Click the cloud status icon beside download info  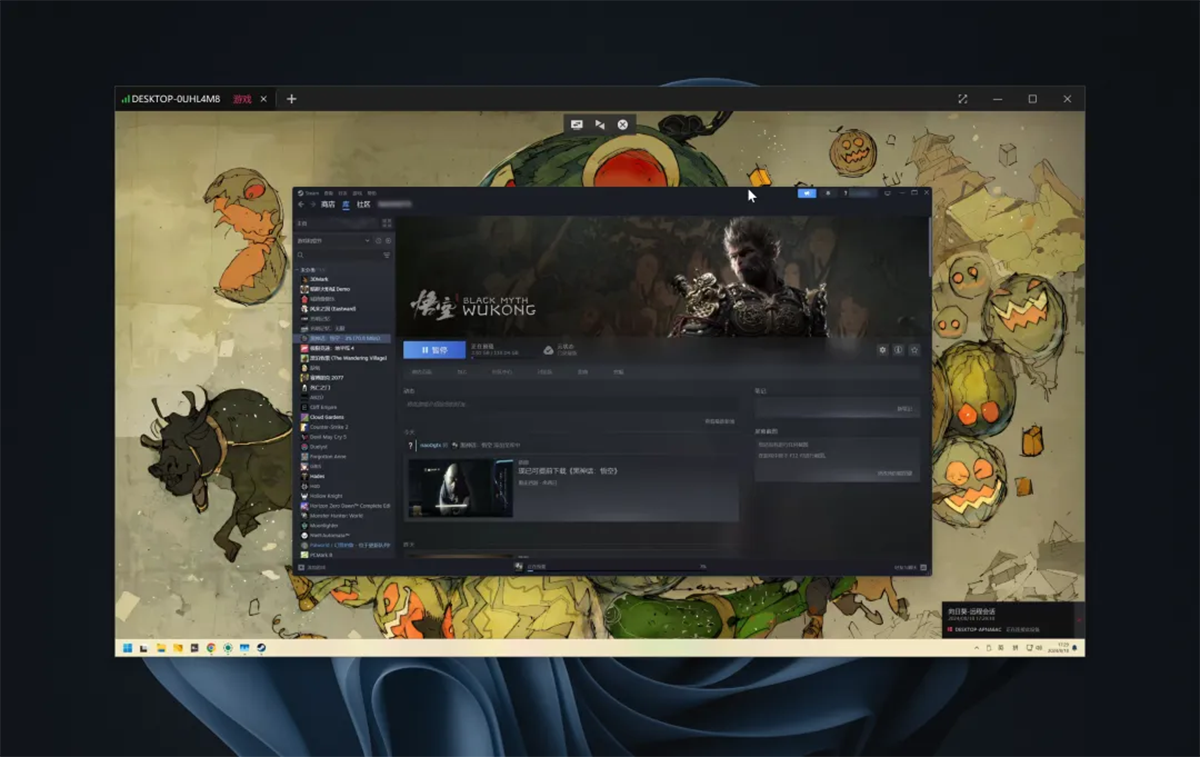tap(548, 350)
